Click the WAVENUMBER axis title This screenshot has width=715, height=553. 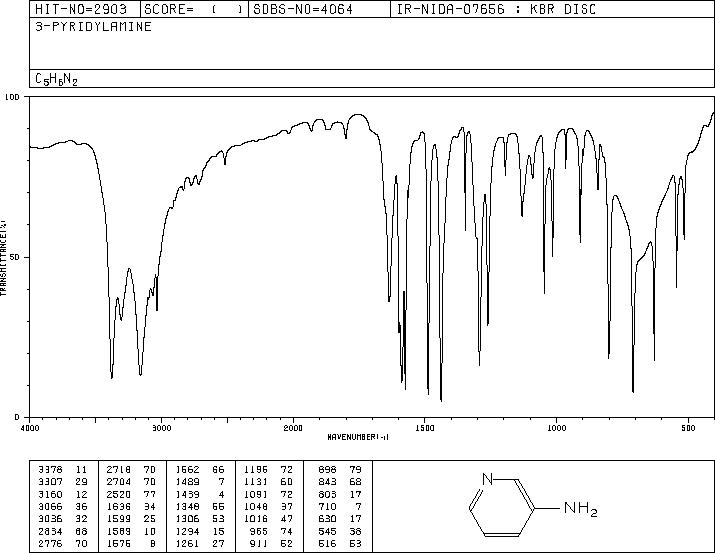point(358,437)
